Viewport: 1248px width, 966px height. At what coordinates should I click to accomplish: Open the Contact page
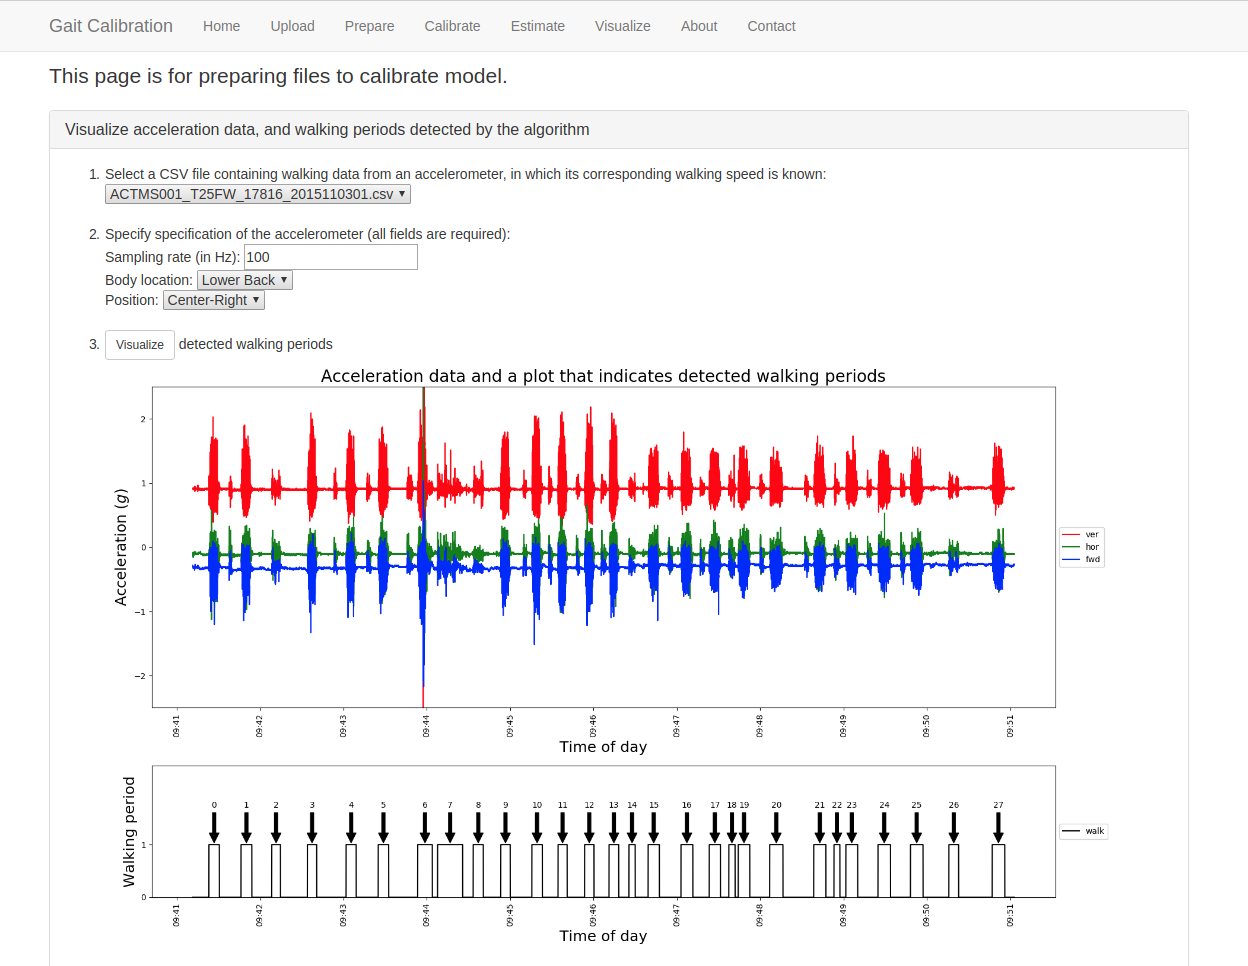[771, 26]
